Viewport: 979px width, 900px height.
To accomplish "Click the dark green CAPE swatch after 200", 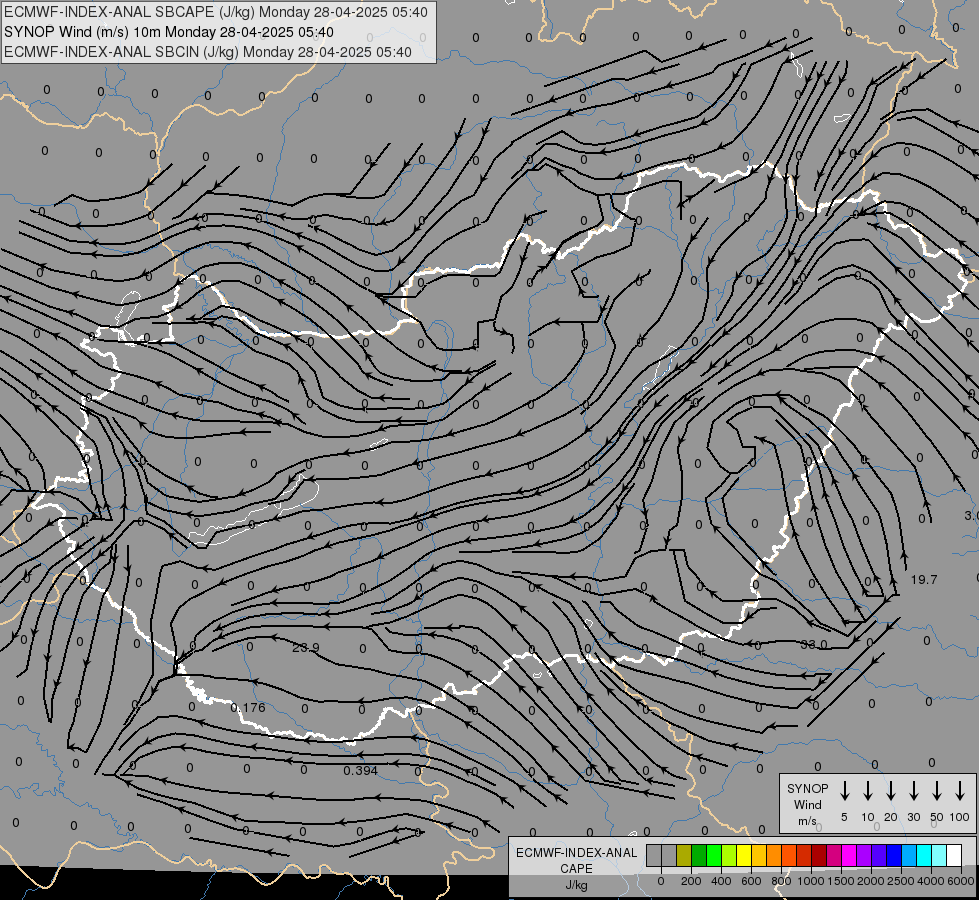I will click(699, 855).
